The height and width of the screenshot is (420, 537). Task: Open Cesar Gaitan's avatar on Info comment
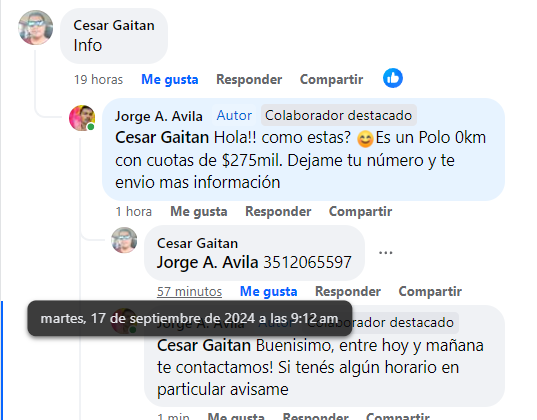pos(36,27)
